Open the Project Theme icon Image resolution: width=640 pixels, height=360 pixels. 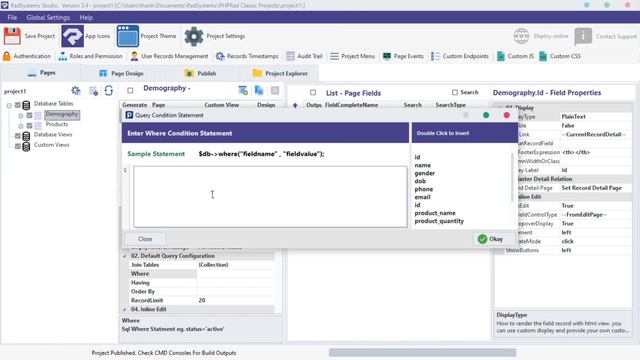pos(127,36)
